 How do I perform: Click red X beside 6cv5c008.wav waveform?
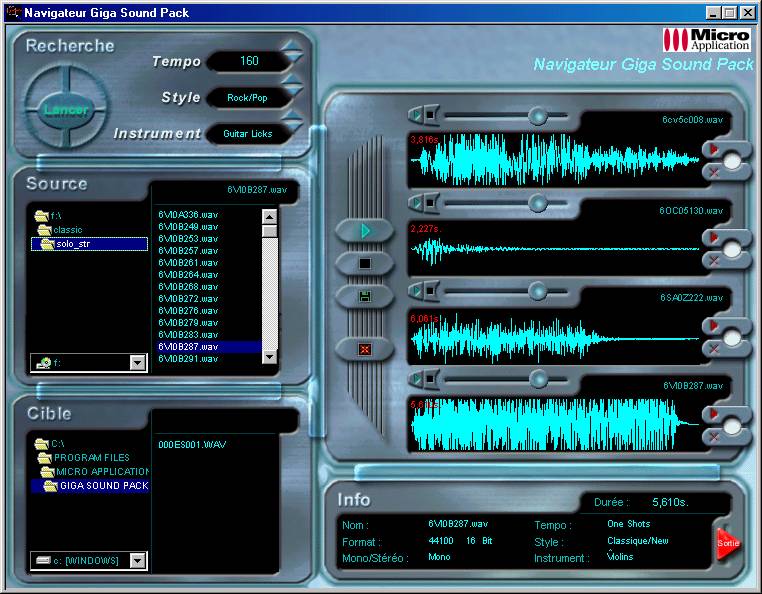click(x=713, y=172)
